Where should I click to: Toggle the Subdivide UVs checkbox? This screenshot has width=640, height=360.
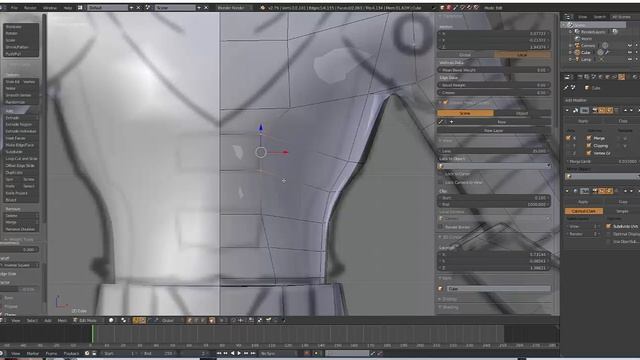(609, 226)
